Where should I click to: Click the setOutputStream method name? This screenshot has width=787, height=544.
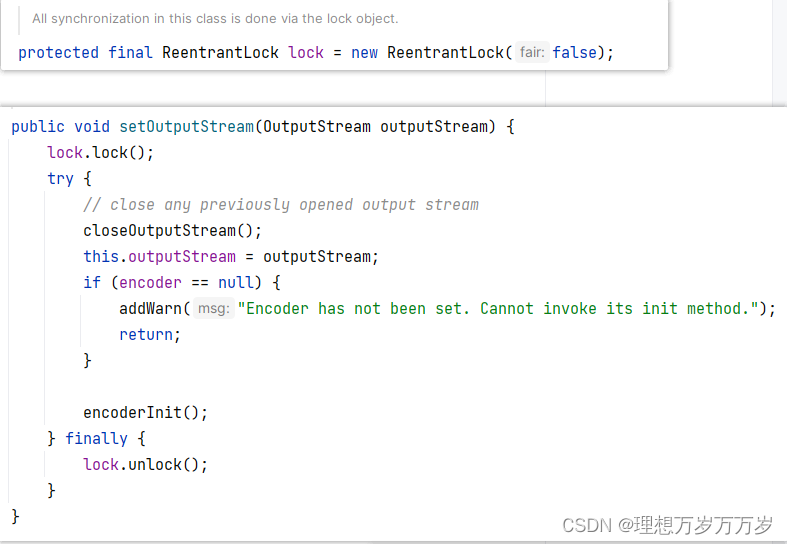click(186, 126)
